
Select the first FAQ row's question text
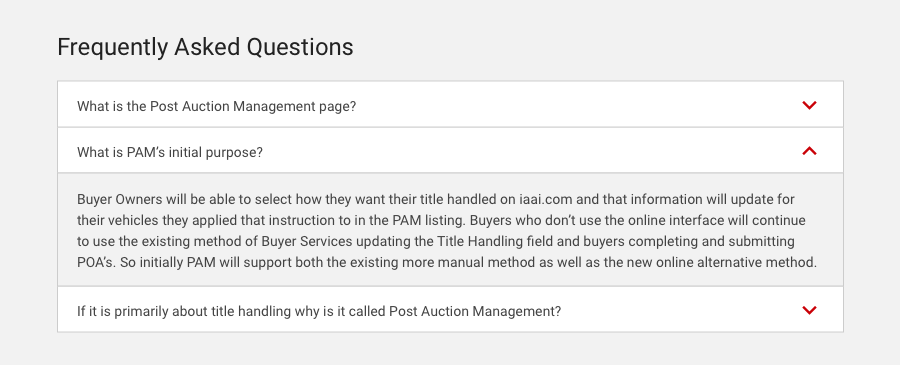coord(216,107)
